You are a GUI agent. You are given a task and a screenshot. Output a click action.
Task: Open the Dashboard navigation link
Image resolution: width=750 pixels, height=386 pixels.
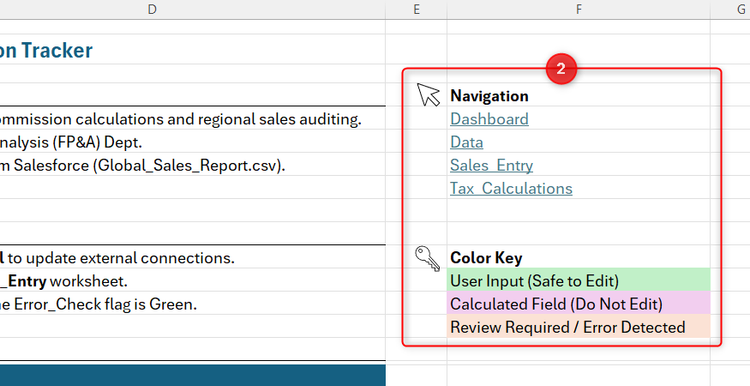pos(489,119)
